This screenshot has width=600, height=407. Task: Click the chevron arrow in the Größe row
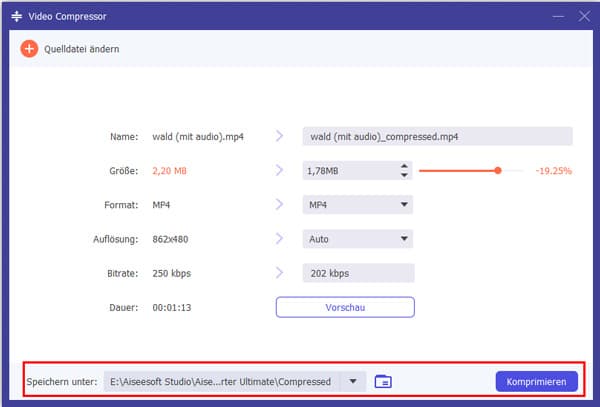pyautogui.click(x=280, y=171)
